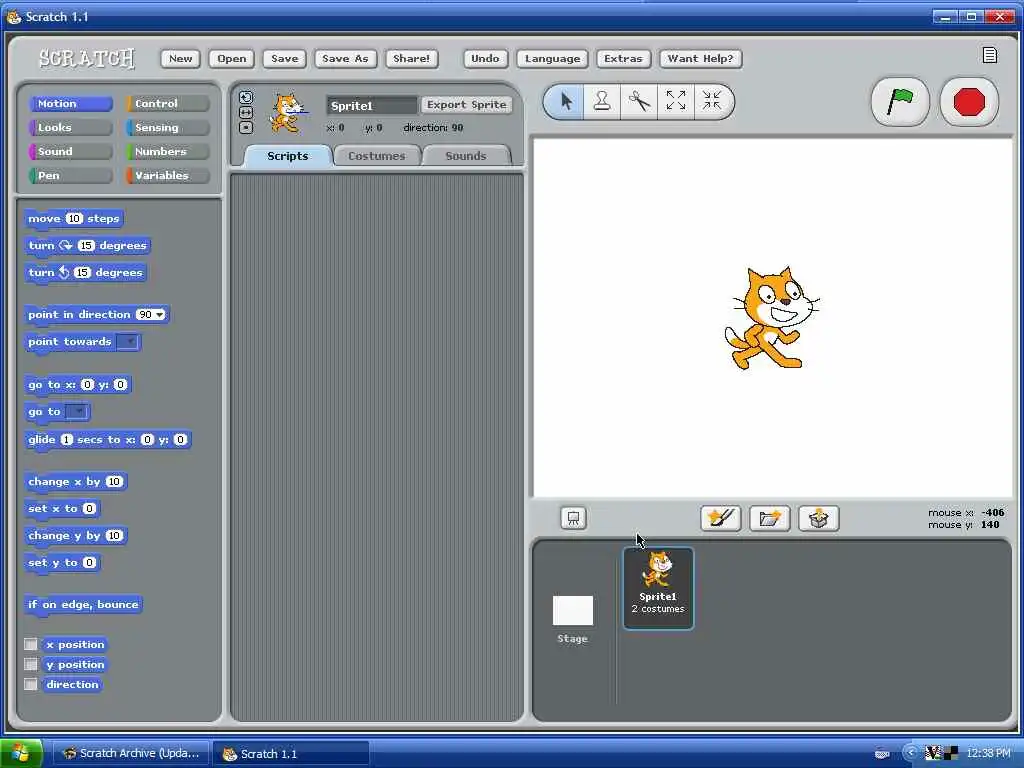The image size is (1024, 768).
Task: Enable the x position monitor checkbox
Action: (x=31, y=644)
